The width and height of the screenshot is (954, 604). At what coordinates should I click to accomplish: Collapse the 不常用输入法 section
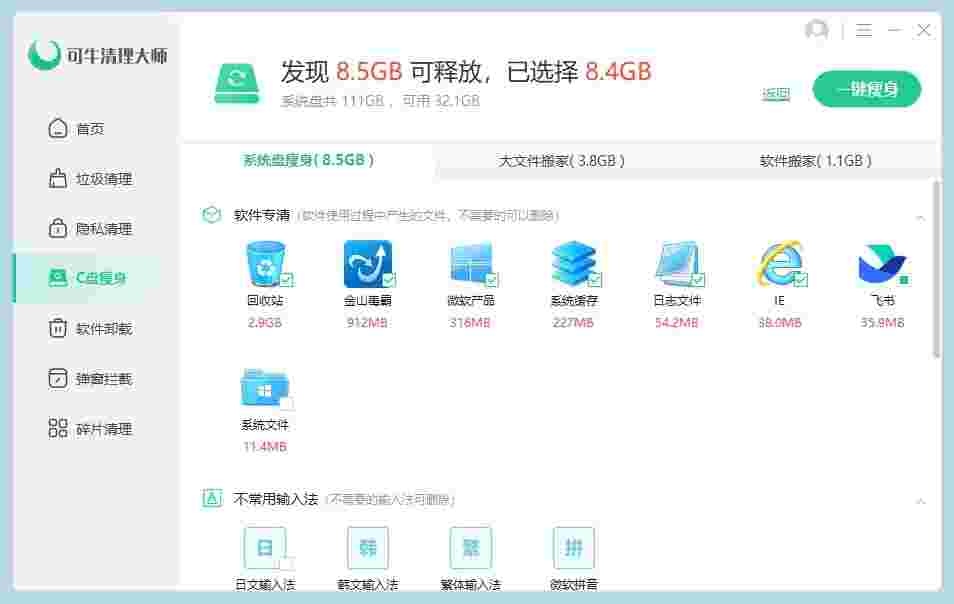coord(922,499)
